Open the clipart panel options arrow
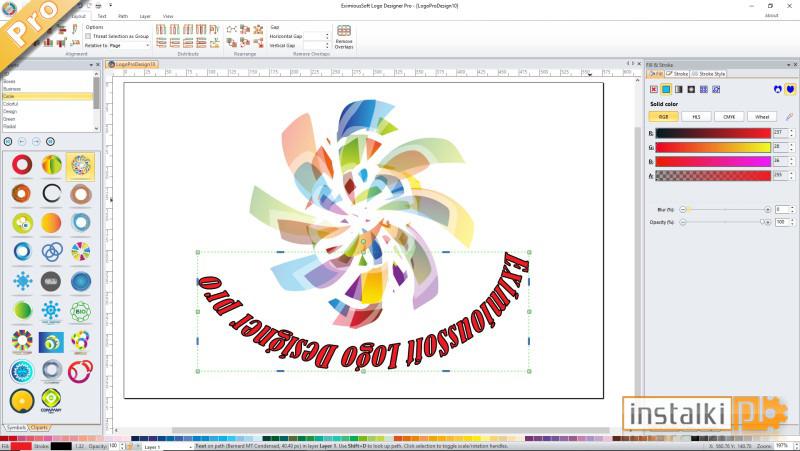 point(91,65)
